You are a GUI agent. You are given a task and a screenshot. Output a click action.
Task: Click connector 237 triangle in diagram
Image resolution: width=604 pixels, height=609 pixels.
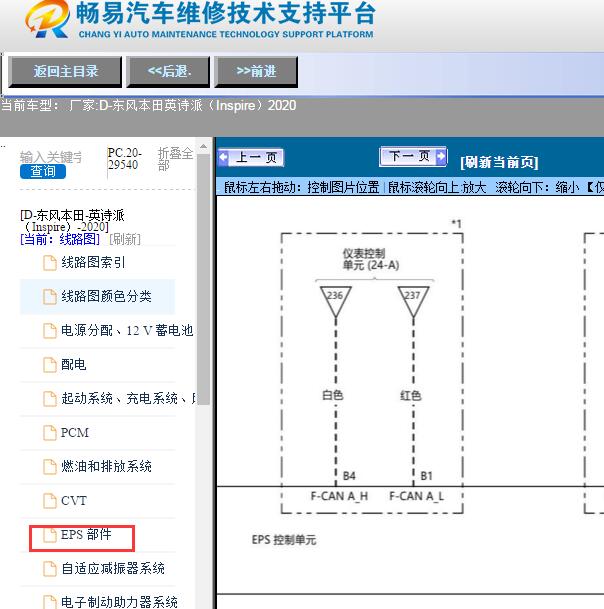click(413, 301)
